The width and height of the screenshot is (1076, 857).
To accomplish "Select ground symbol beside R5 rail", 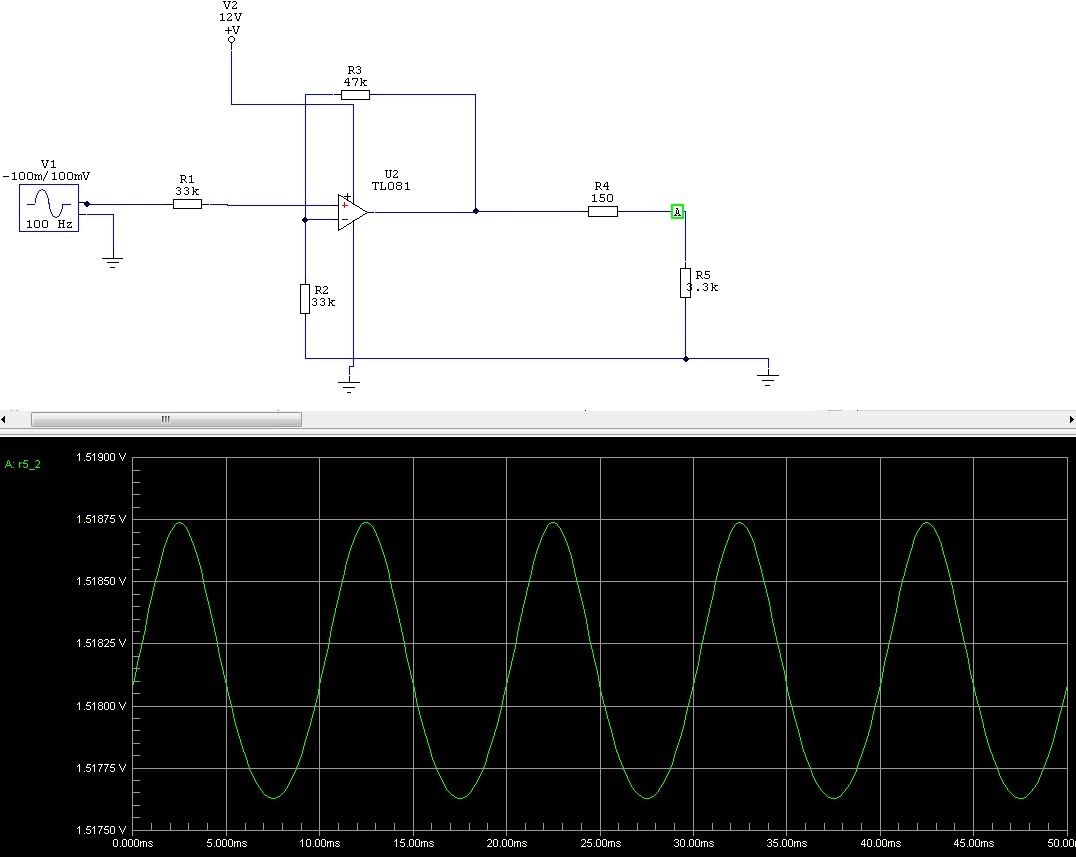I will [768, 379].
